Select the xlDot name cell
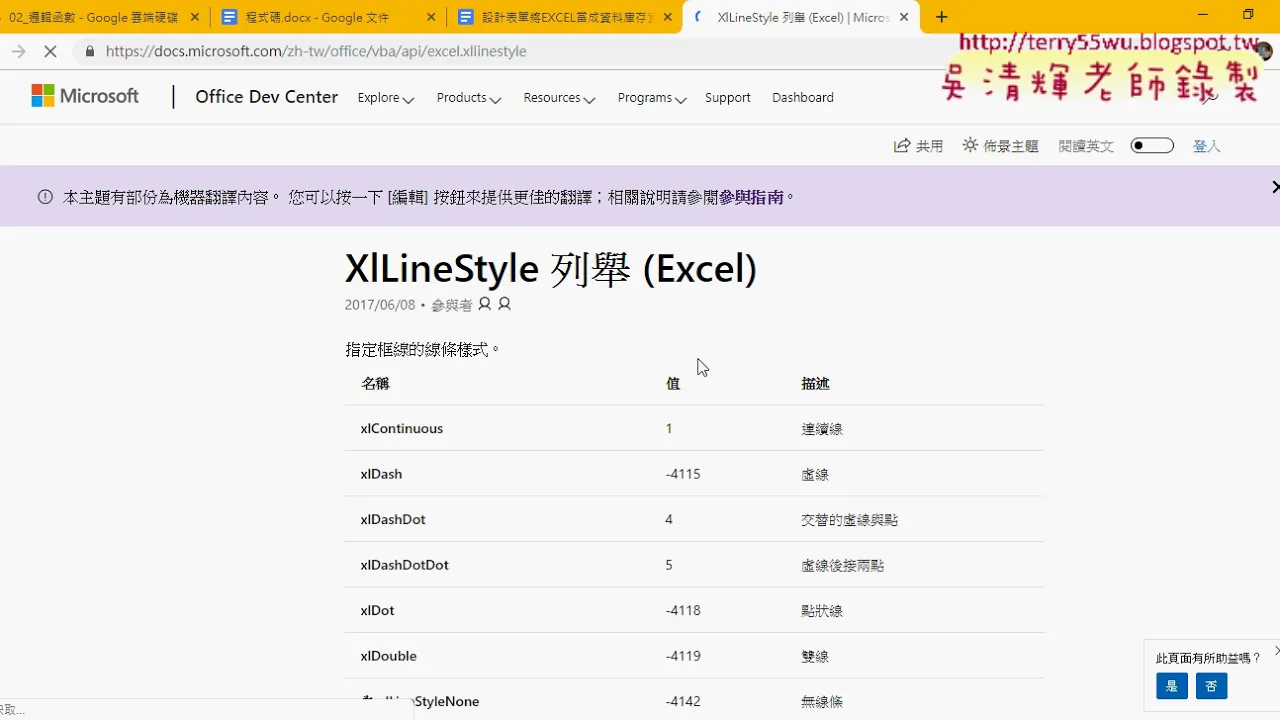 (378, 610)
